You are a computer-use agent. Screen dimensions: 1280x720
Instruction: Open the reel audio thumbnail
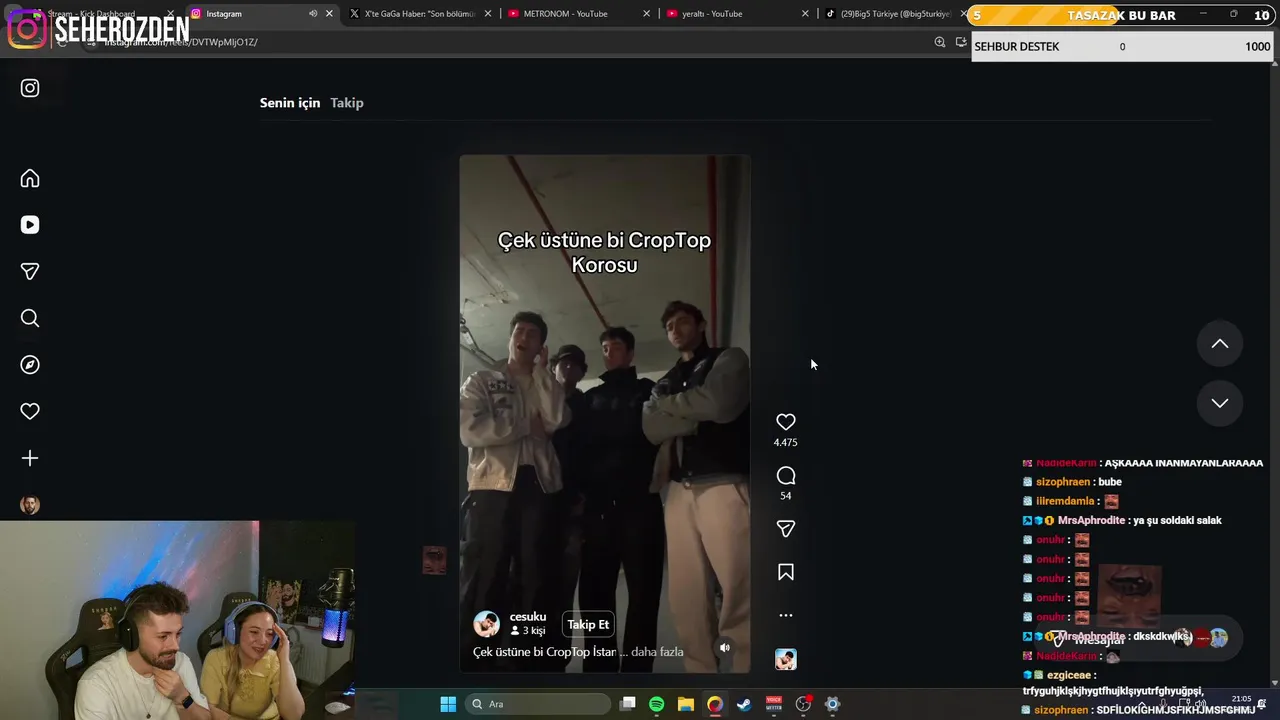tap(786, 659)
